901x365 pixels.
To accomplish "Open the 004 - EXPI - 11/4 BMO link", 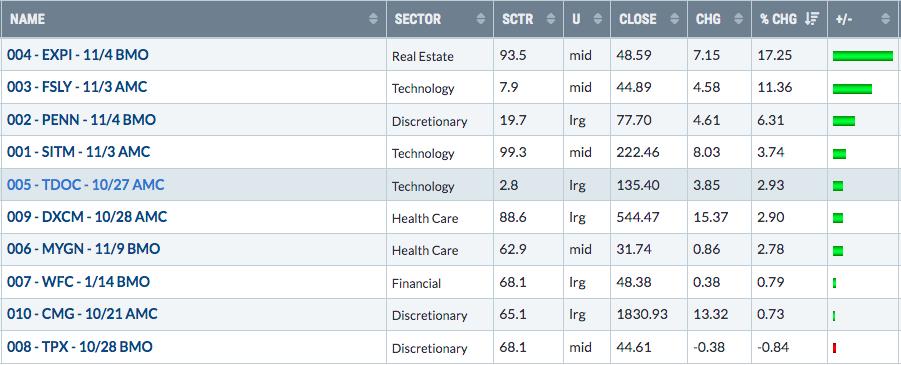I will (x=78, y=55).
